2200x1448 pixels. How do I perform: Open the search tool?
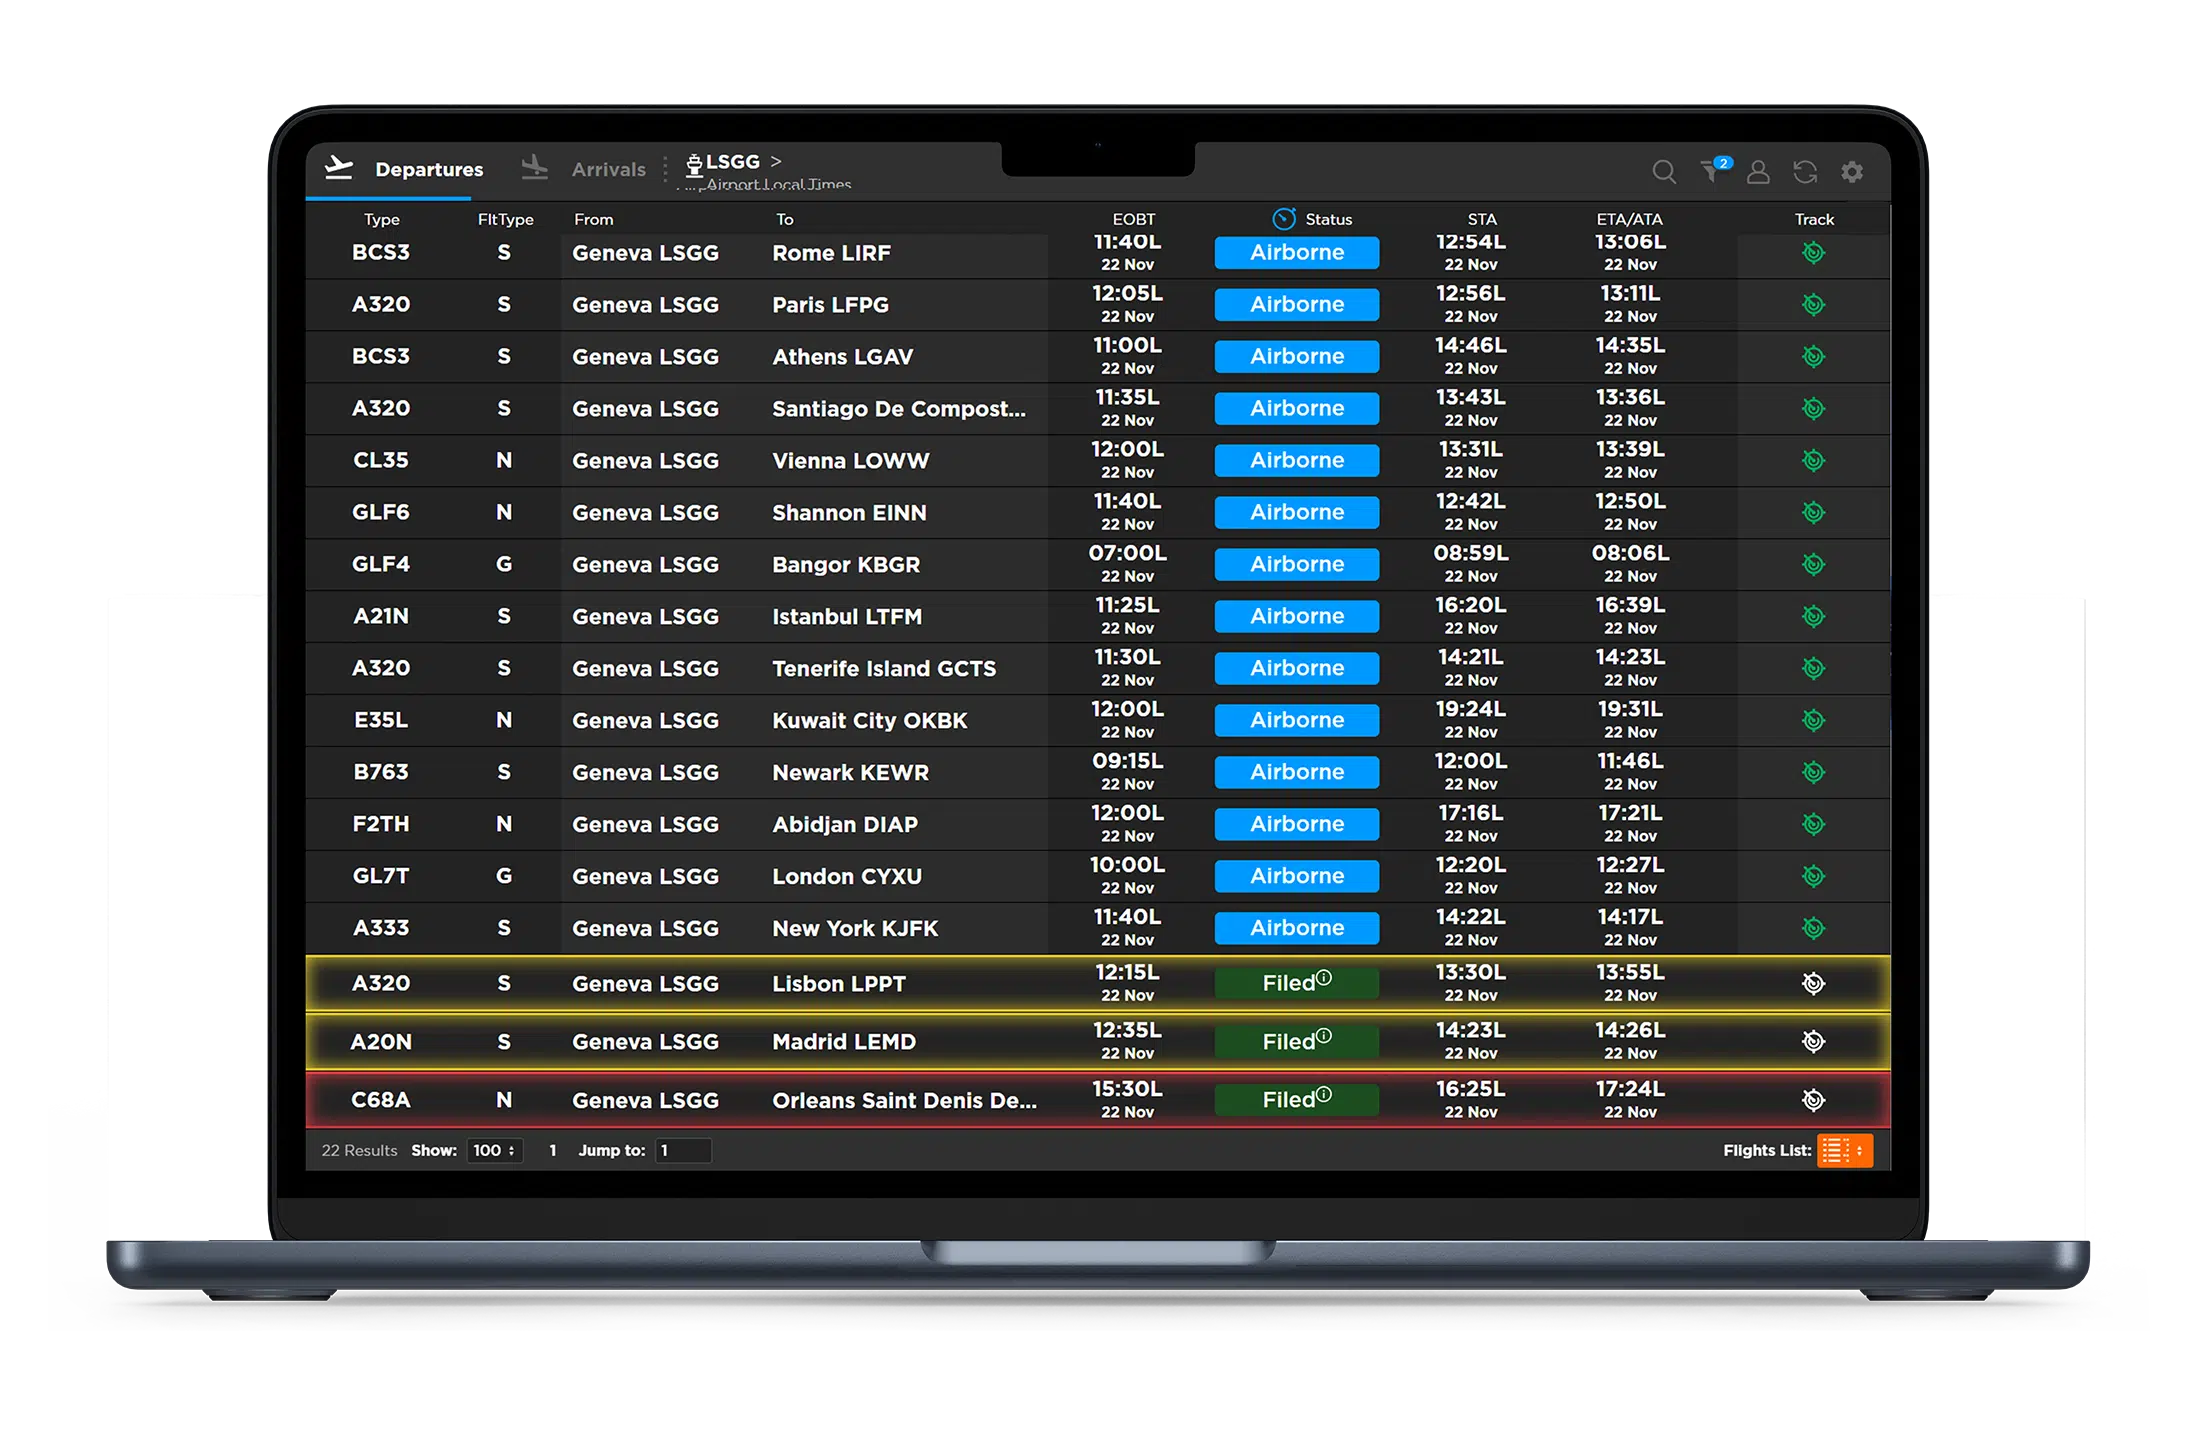click(1664, 171)
